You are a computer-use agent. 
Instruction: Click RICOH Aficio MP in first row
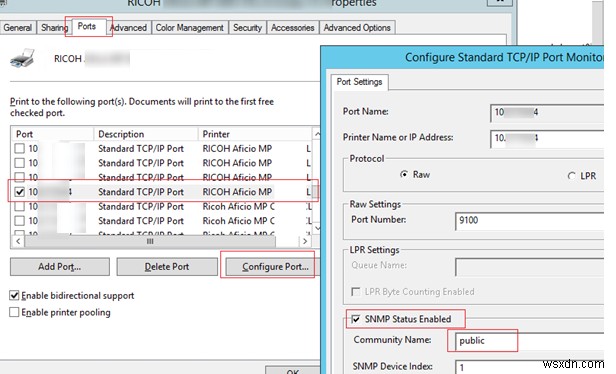(237, 148)
